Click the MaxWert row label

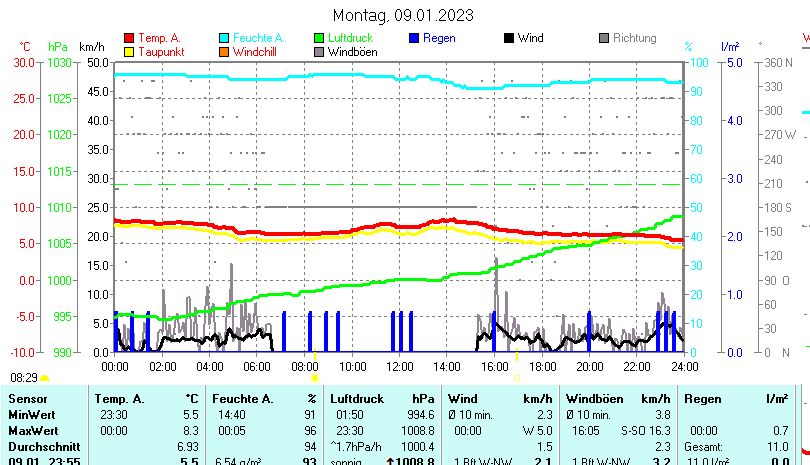(32, 430)
